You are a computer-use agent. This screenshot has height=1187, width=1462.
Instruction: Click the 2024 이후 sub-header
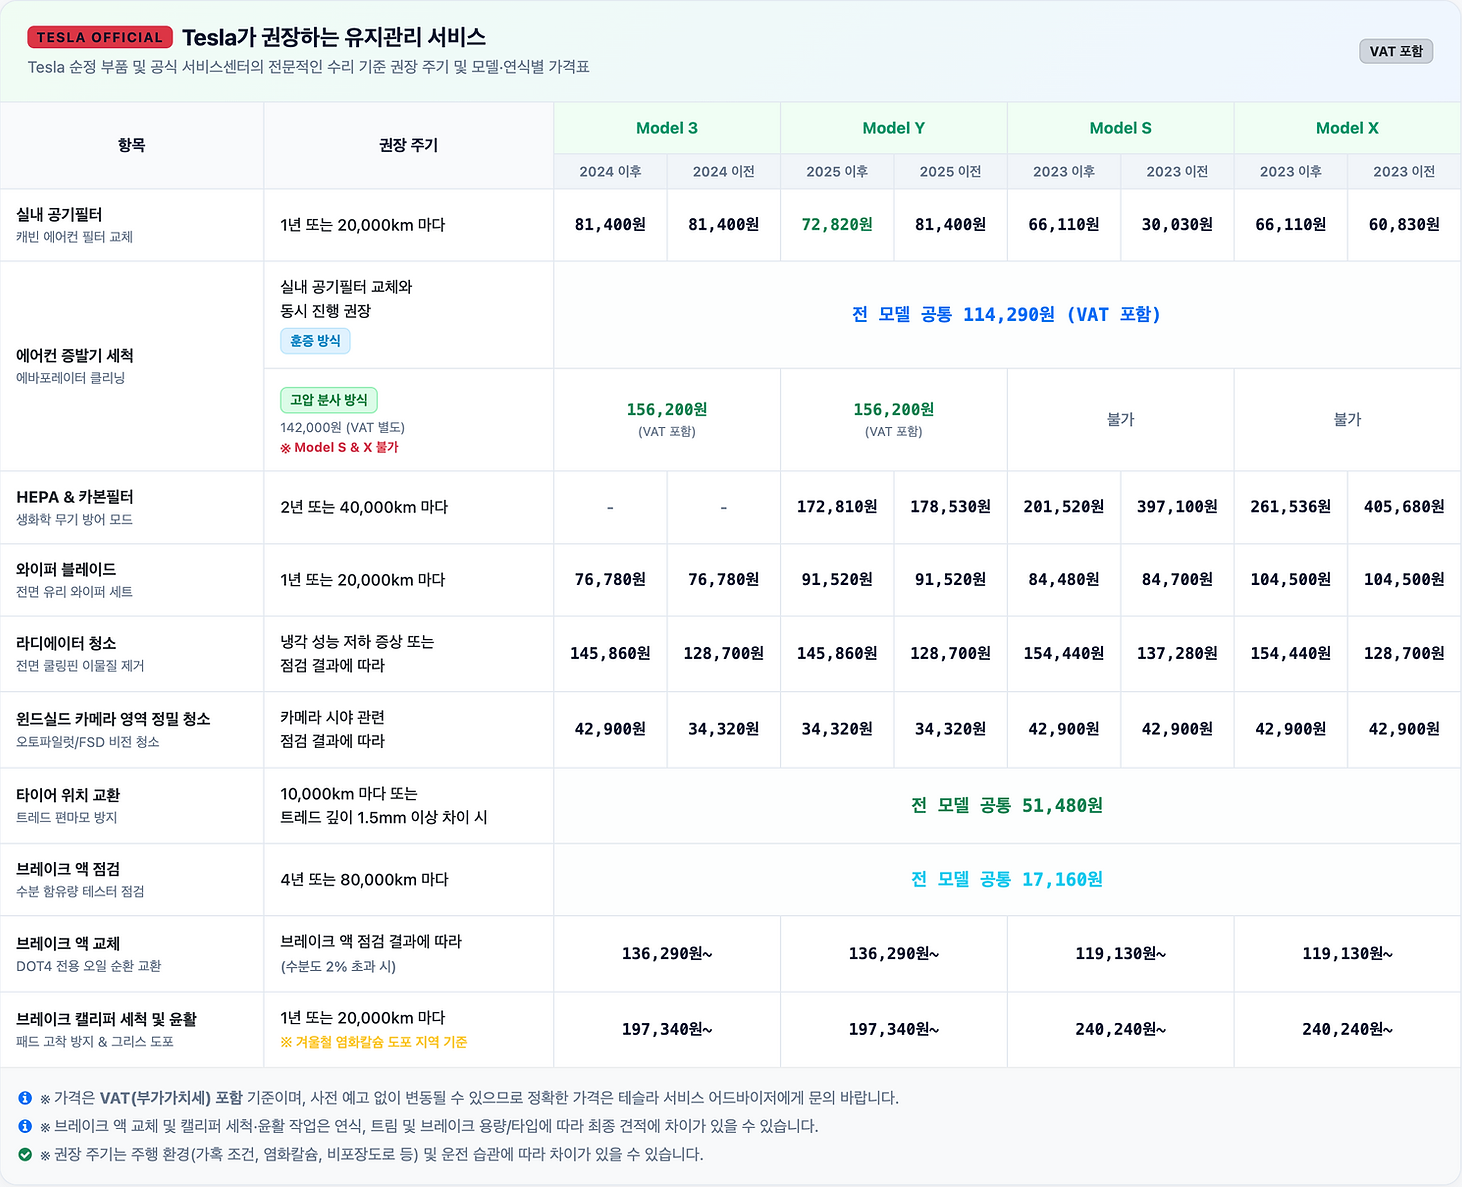click(x=610, y=172)
